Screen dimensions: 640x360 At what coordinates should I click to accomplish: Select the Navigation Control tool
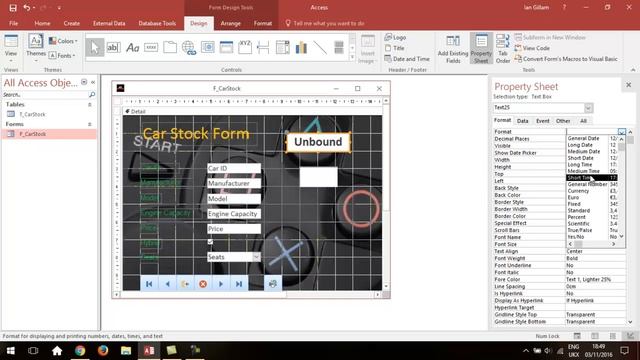pyautogui.click(x=226, y=48)
